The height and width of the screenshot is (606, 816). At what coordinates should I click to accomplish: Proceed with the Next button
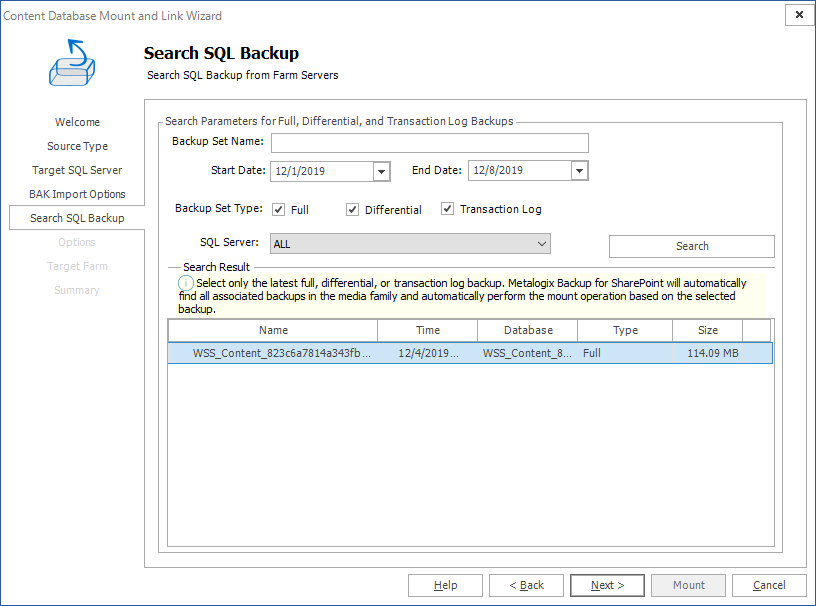pos(607,585)
